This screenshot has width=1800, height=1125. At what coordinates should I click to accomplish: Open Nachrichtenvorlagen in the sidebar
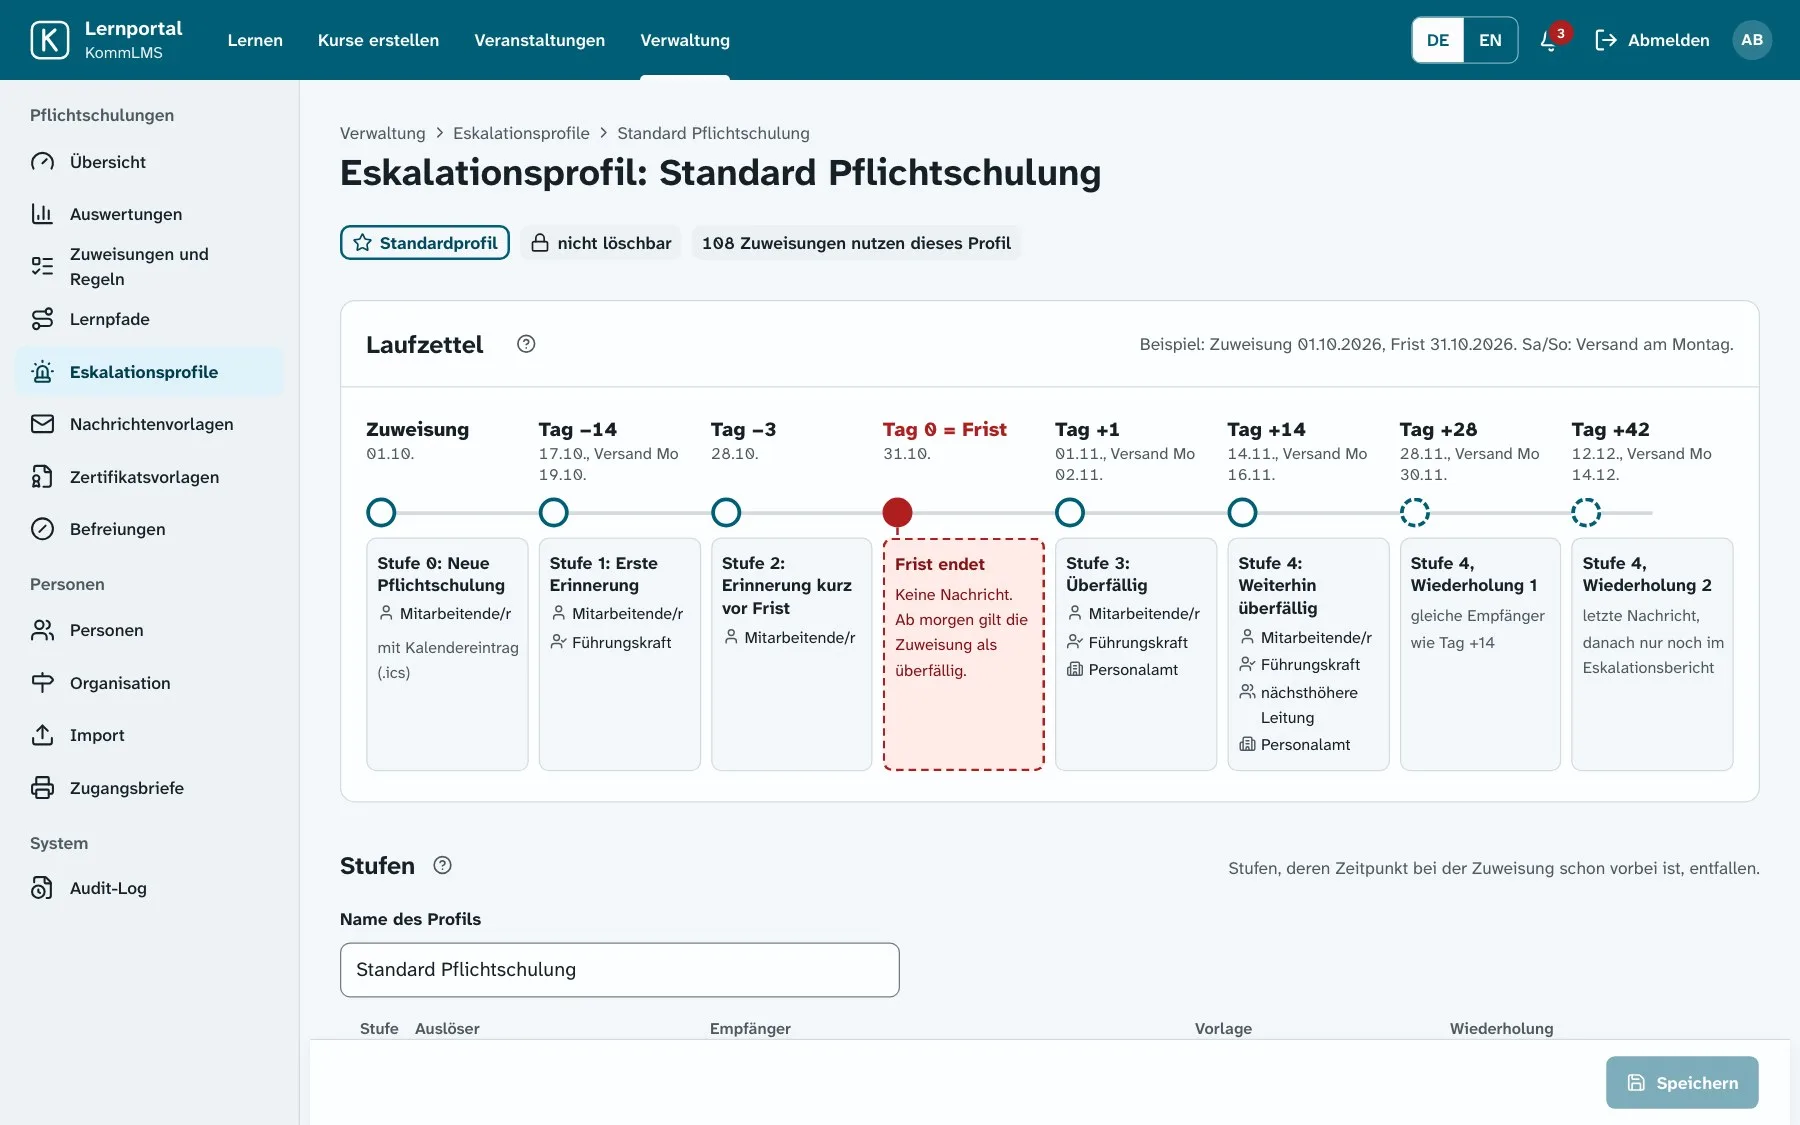click(150, 424)
